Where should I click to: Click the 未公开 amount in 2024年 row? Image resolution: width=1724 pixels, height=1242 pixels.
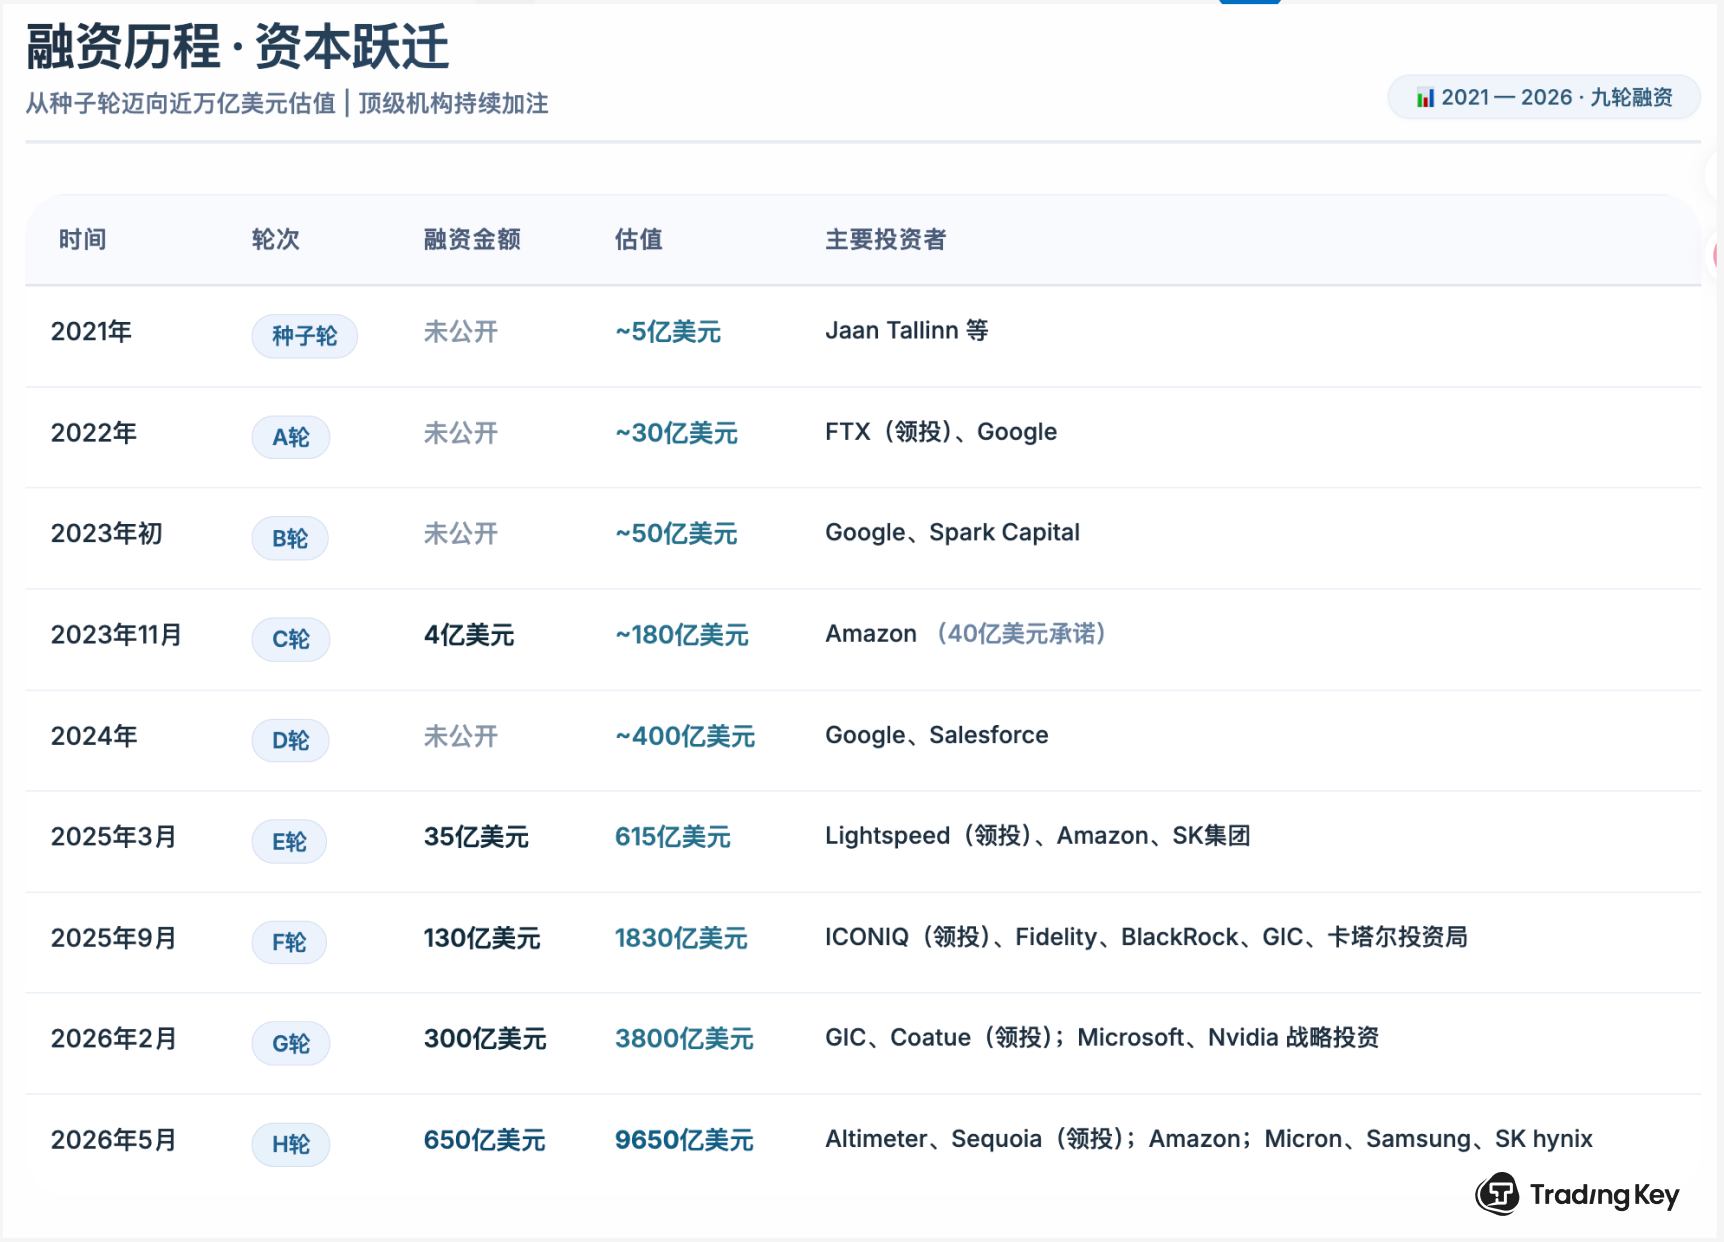[x=461, y=736]
